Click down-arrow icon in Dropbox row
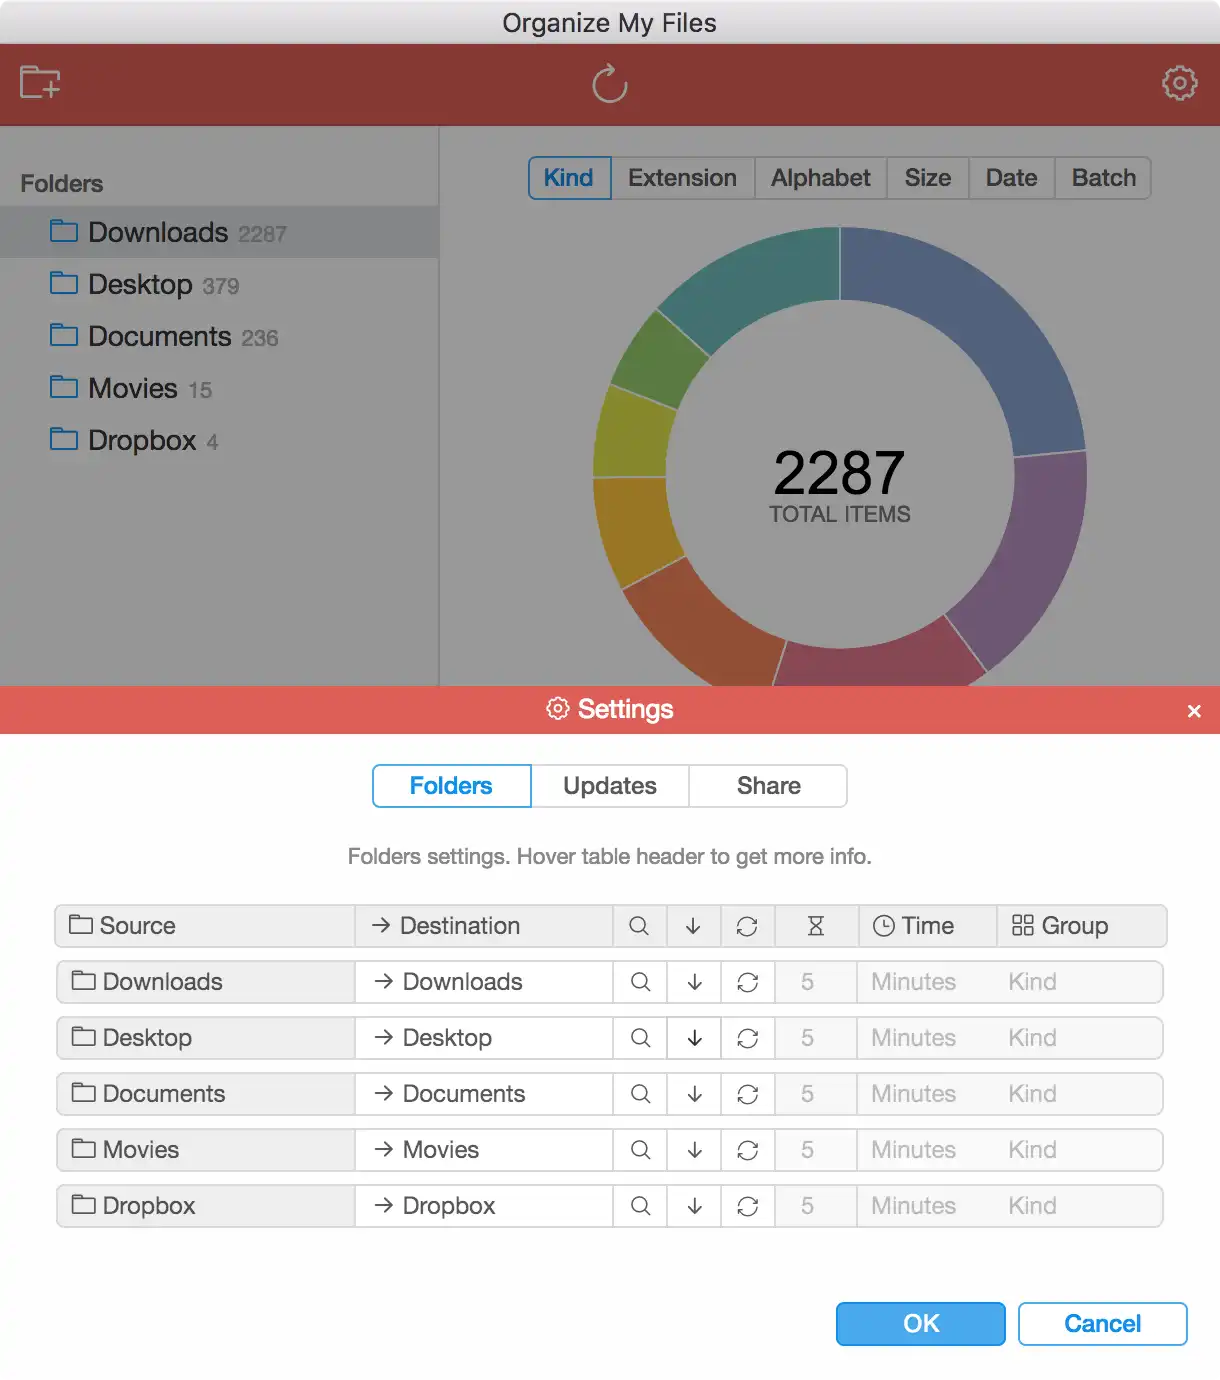The width and height of the screenshot is (1220, 1380). coord(694,1206)
